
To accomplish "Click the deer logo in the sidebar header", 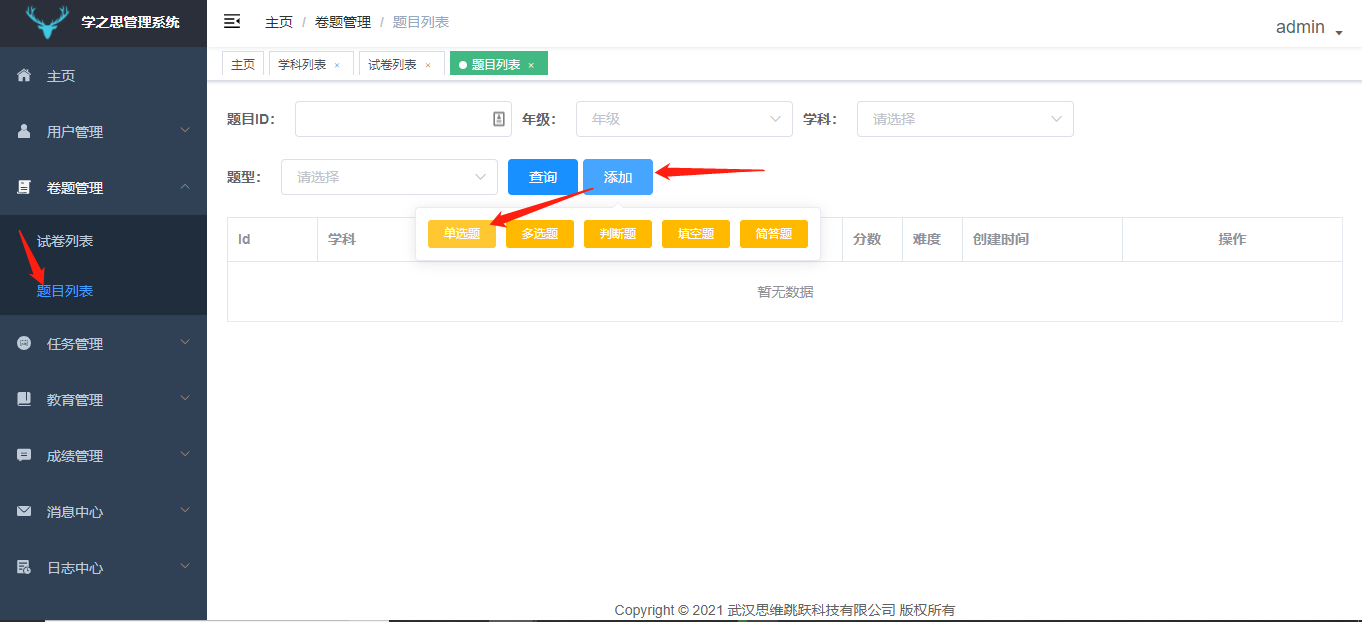I will 47,22.
